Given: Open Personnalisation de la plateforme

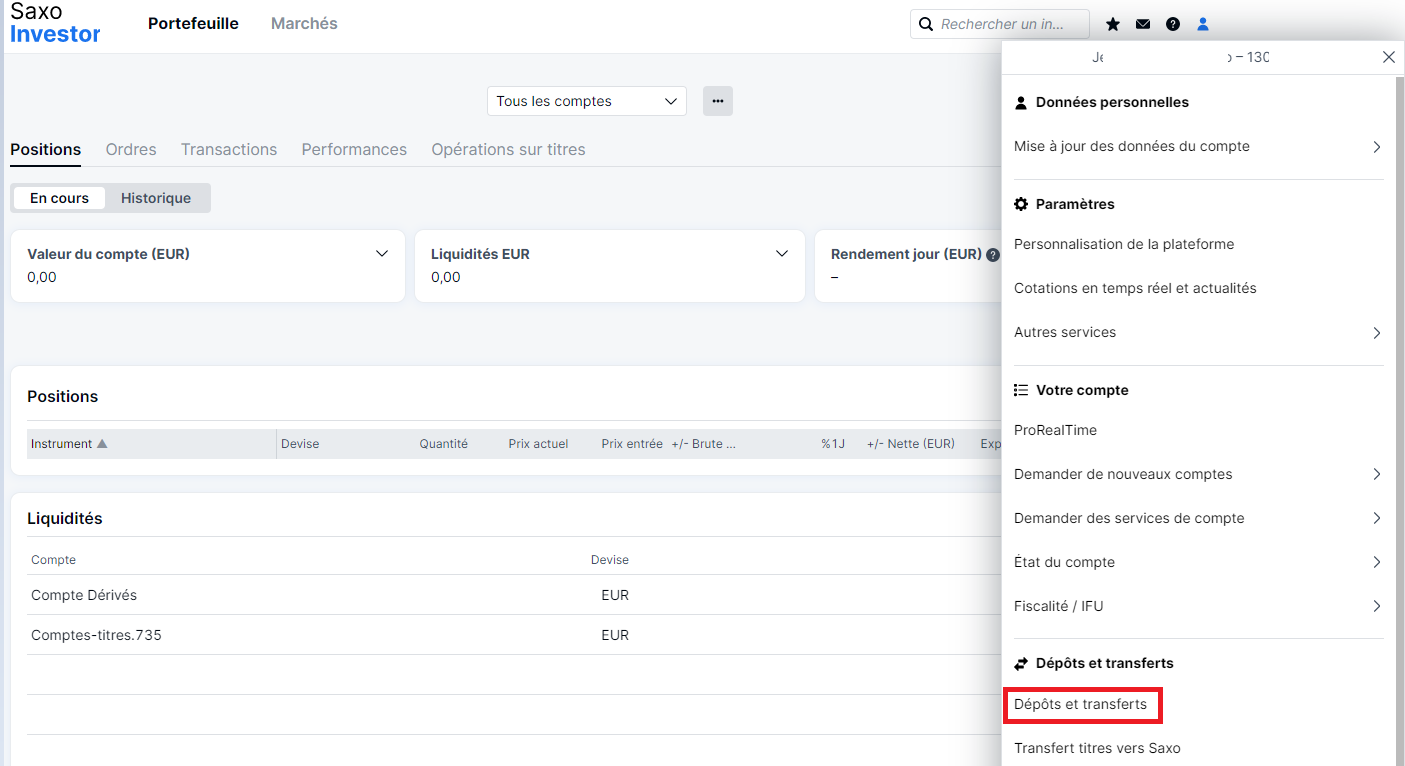Looking at the screenshot, I should pos(1124,244).
